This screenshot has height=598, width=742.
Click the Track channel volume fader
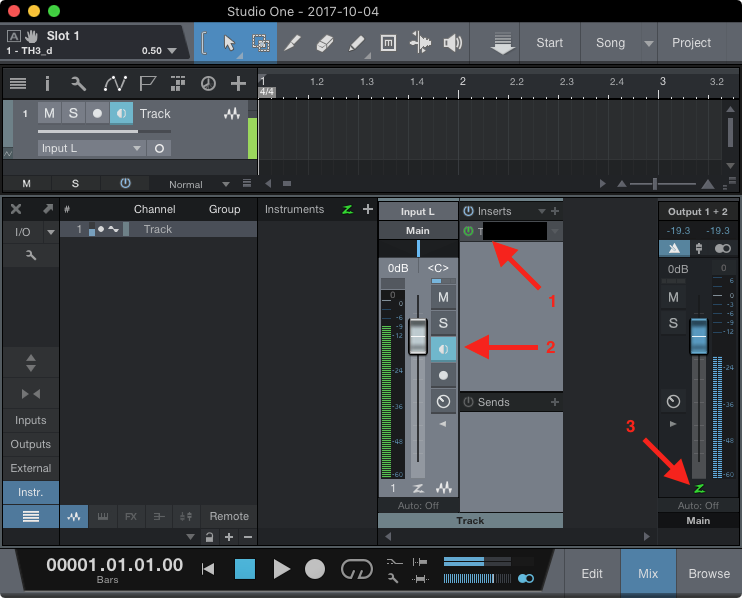coord(418,336)
